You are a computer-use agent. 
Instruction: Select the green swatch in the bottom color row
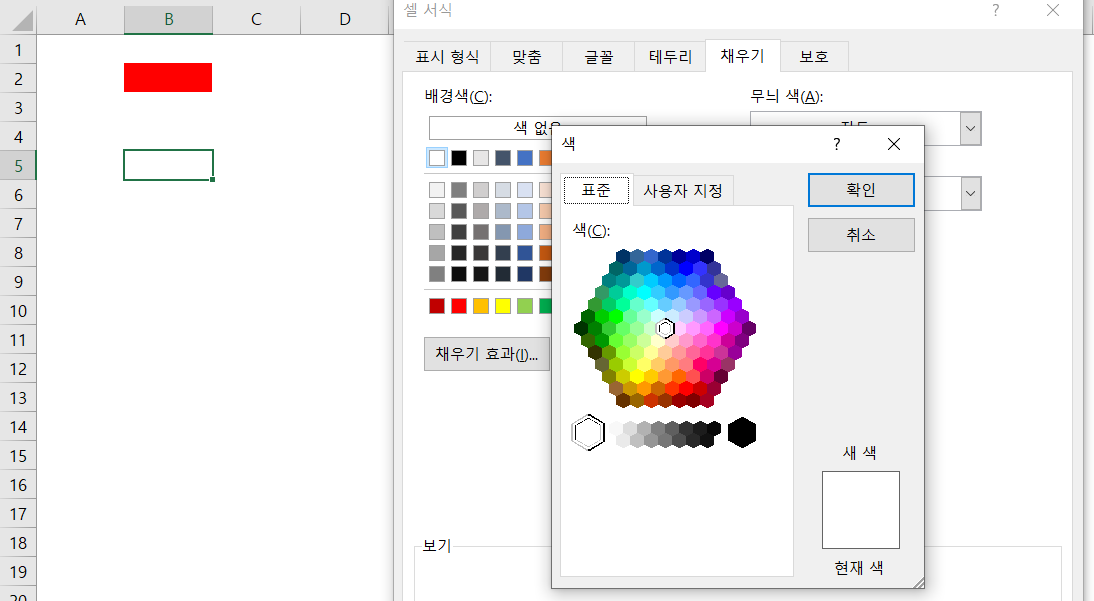tap(545, 306)
